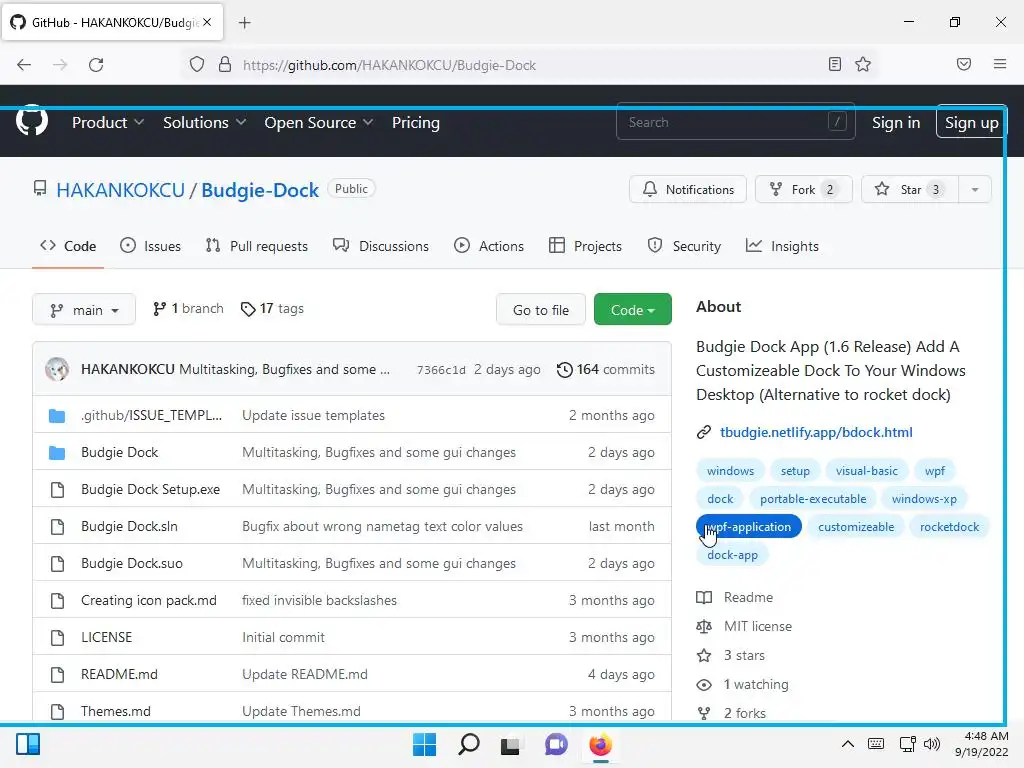Click the lock site info icon
1024x768 pixels.
225,65
